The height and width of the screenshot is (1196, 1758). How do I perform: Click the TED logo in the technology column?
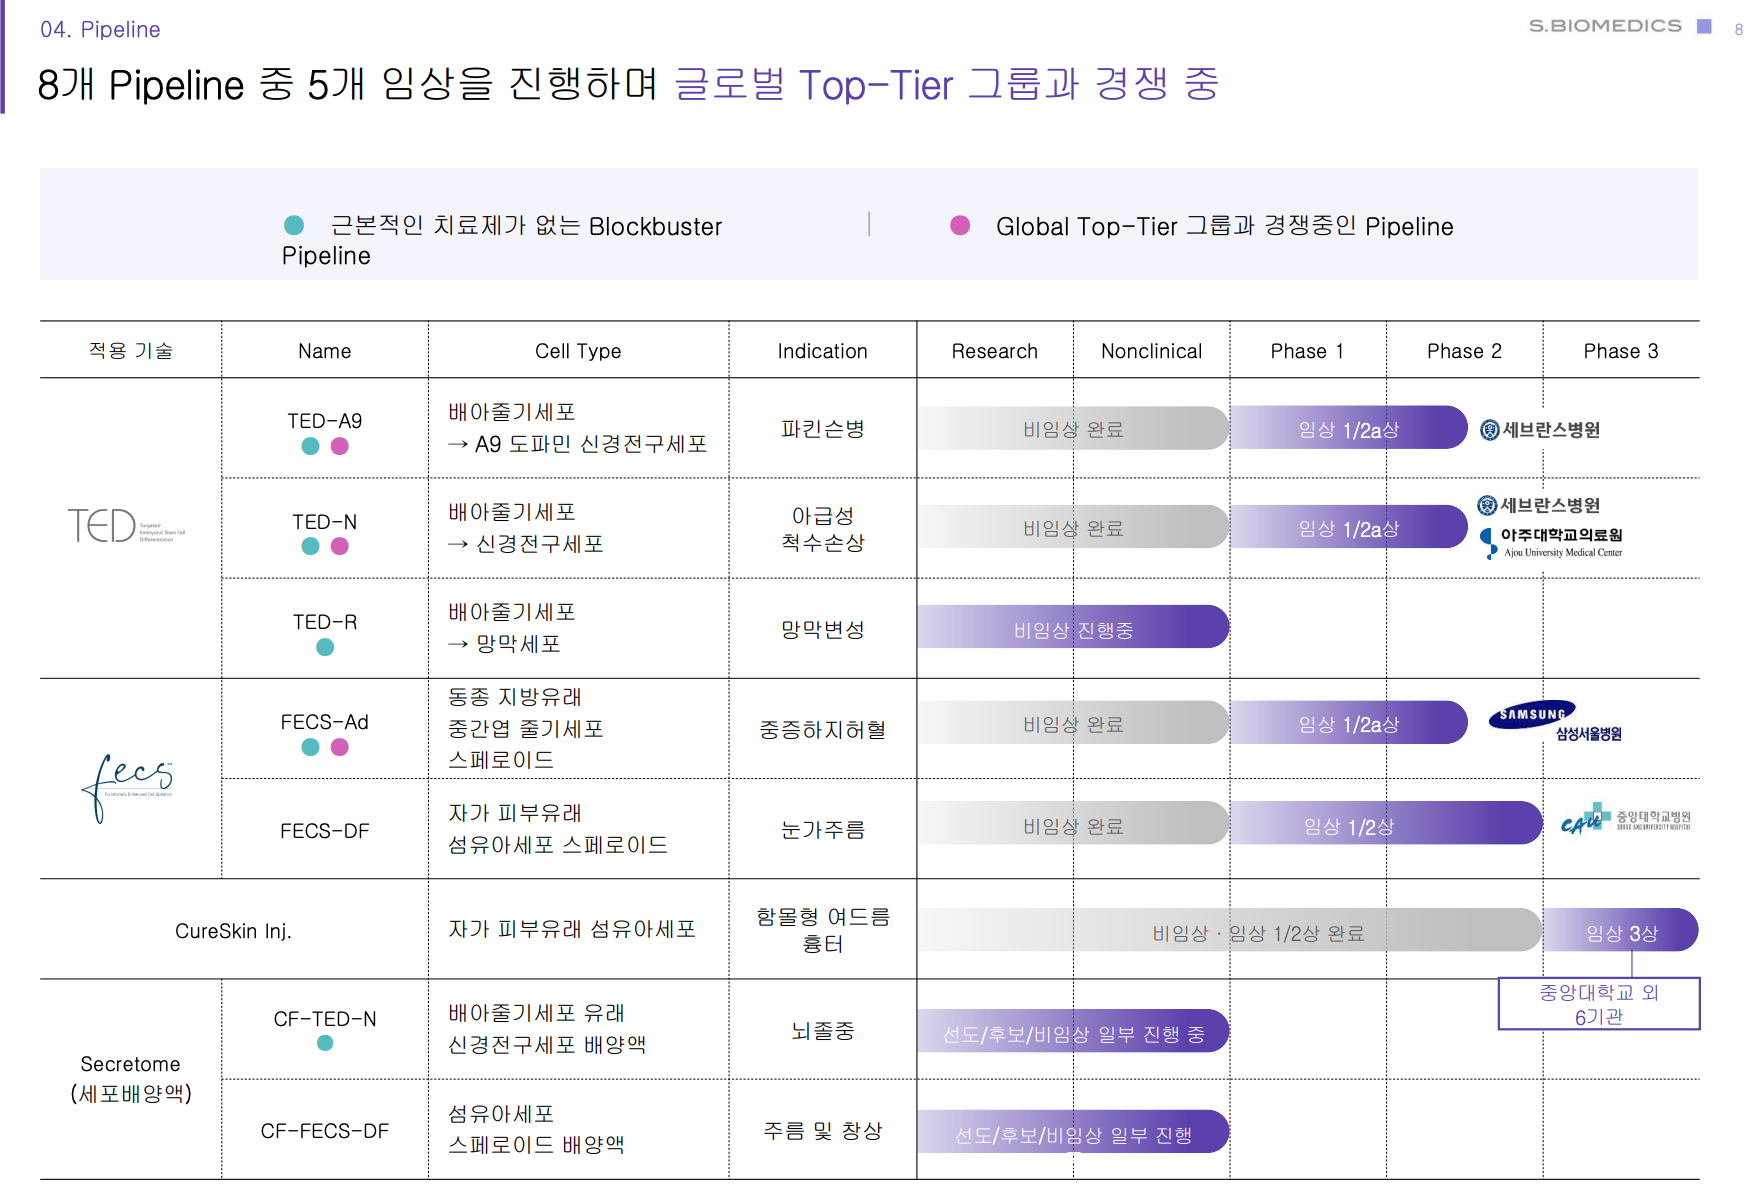pos(126,525)
